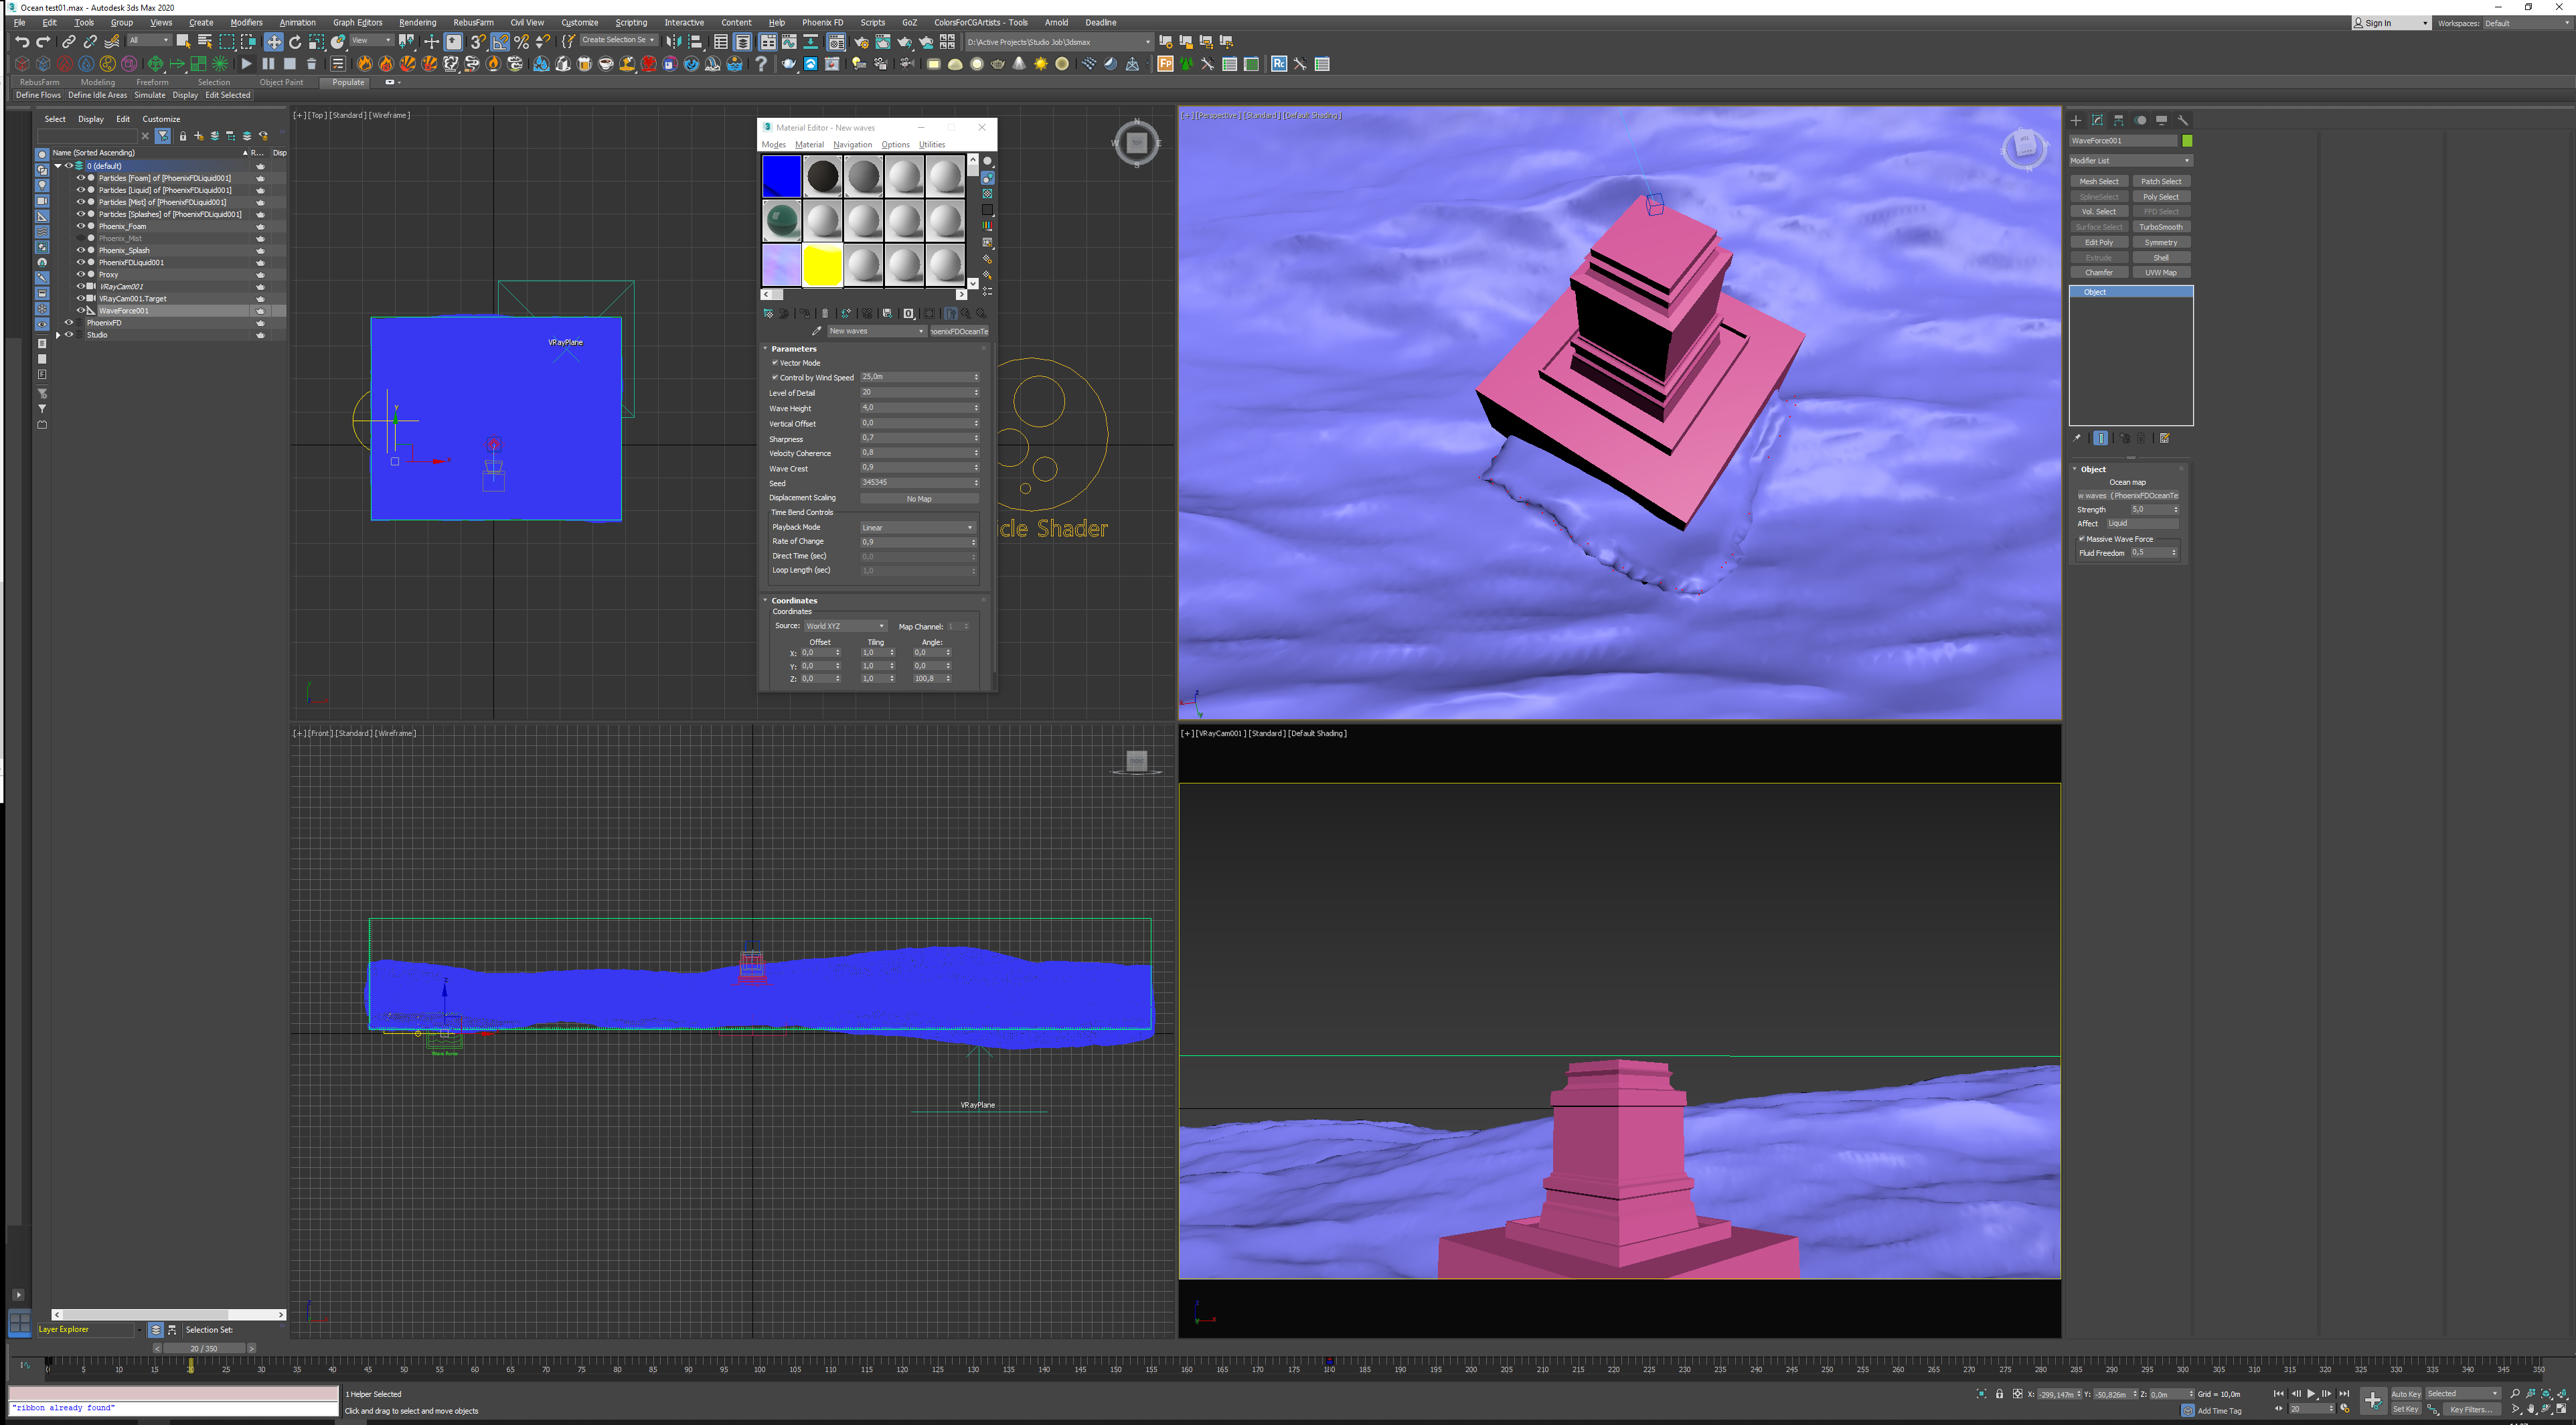Screen dimensions: 2576x1425
Task: Toggle Angle Snap in main toolbar
Action: click(500, 41)
